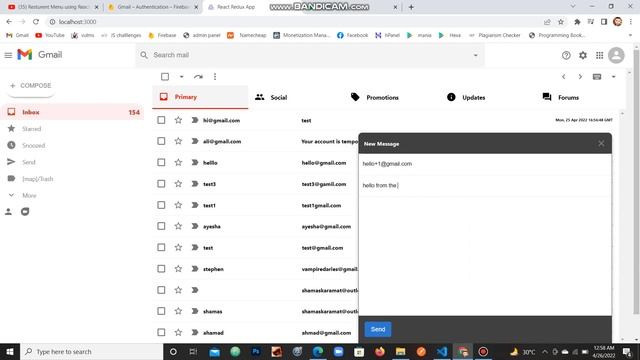
Task: Open input tools dropdown arrow beside keyboard icon
Action: click(x=613, y=77)
